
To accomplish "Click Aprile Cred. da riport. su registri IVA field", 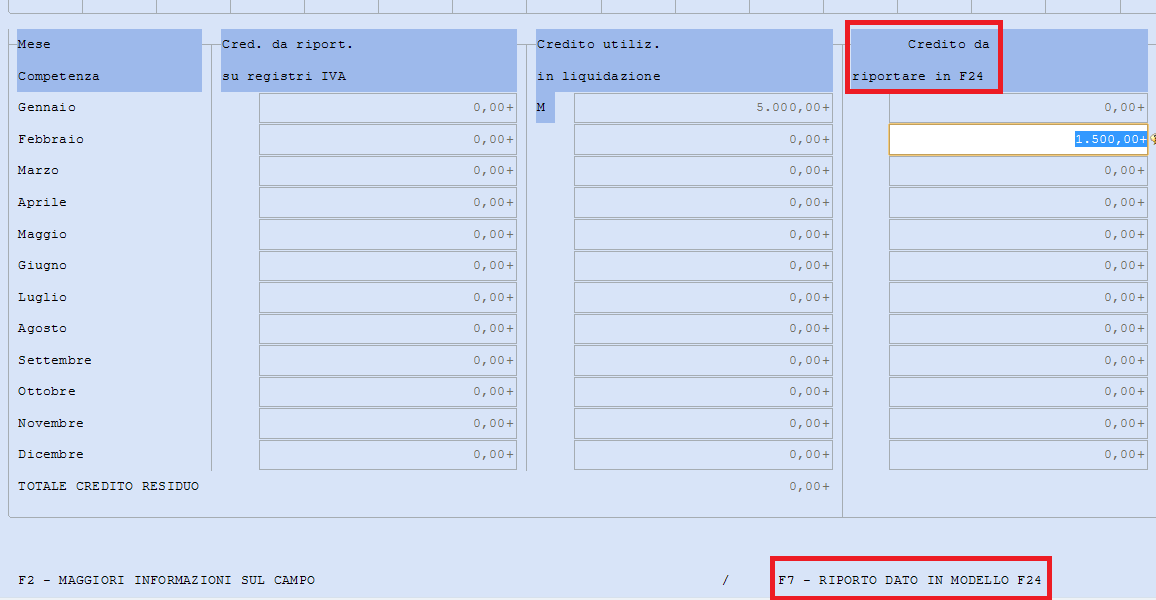I will [x=388, y=202].
